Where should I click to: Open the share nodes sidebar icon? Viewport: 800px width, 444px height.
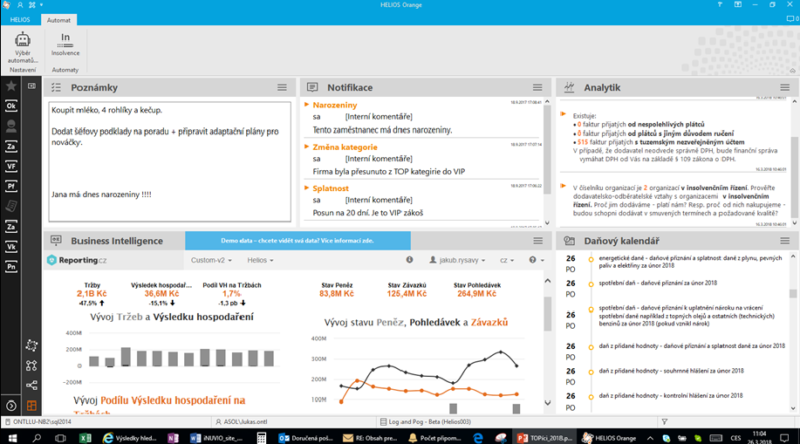32,385
